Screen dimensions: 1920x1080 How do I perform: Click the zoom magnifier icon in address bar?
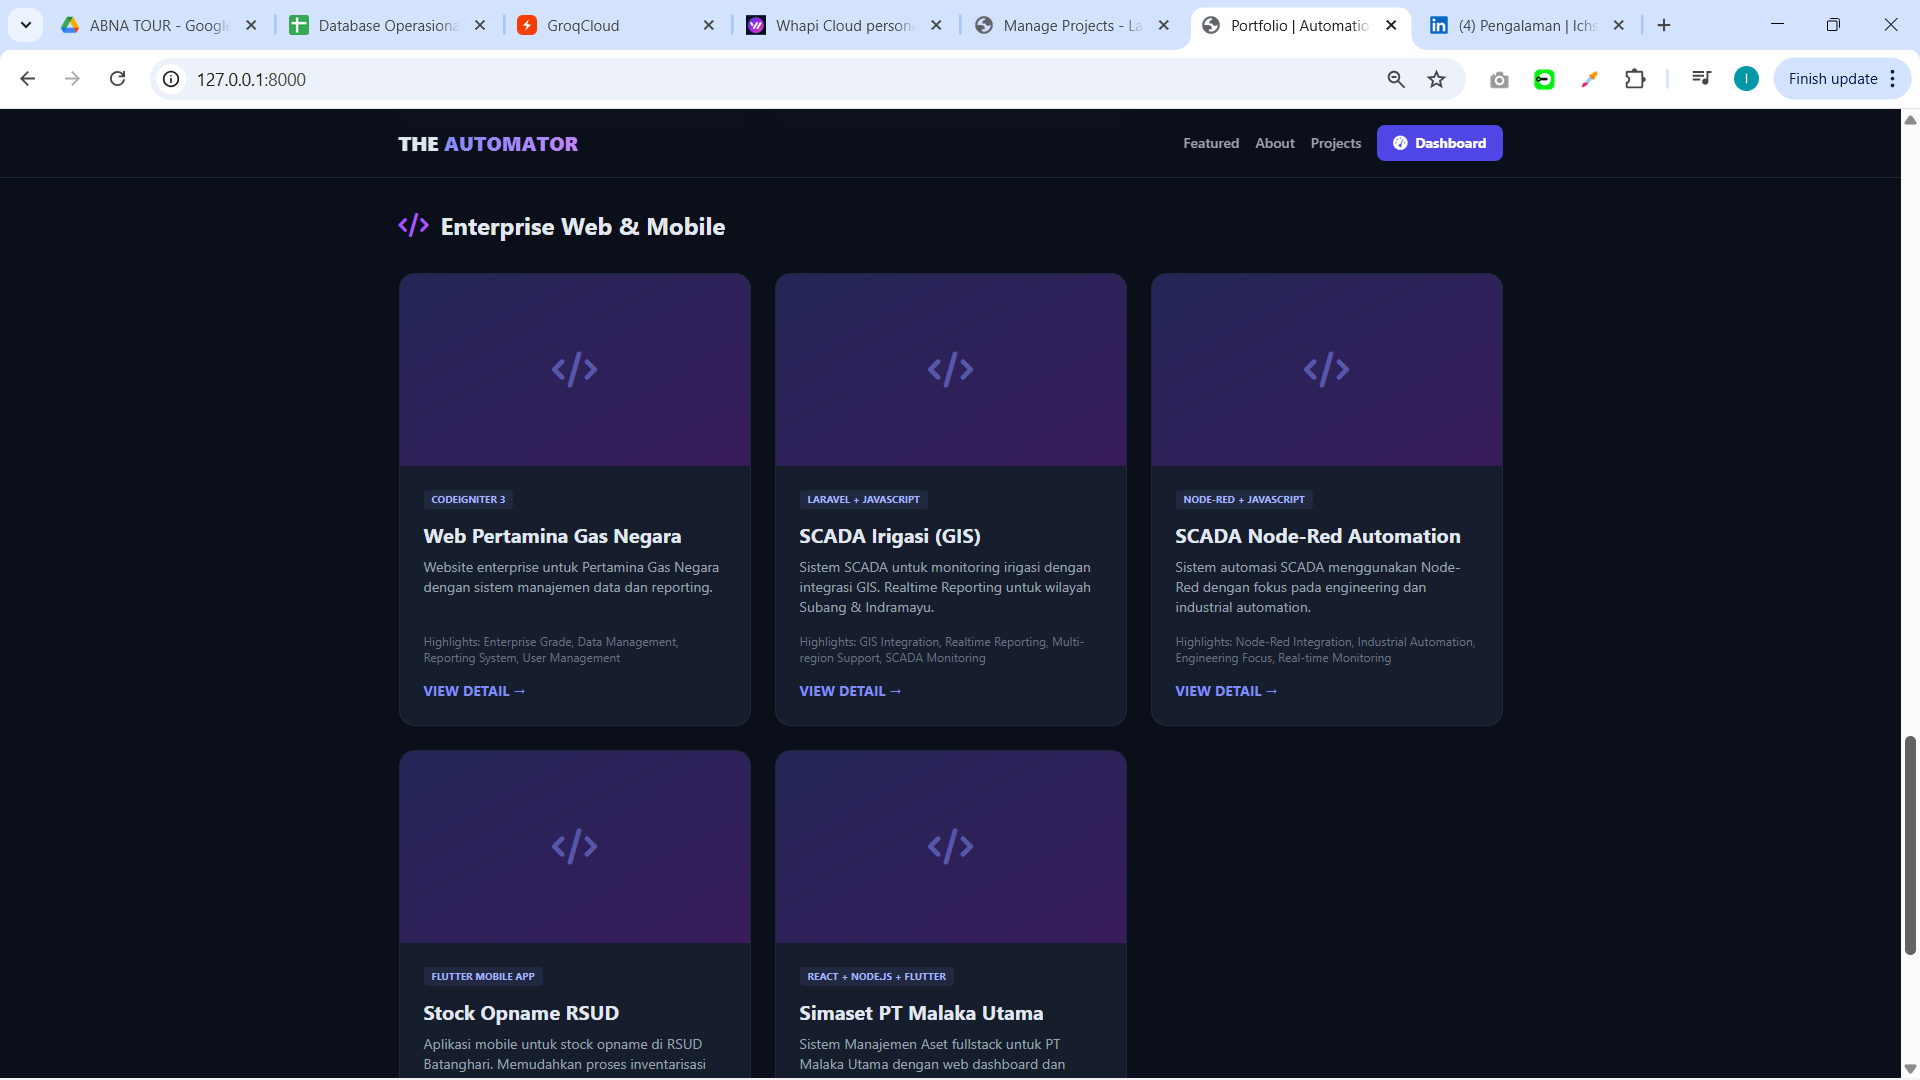tap(1396, 79)
